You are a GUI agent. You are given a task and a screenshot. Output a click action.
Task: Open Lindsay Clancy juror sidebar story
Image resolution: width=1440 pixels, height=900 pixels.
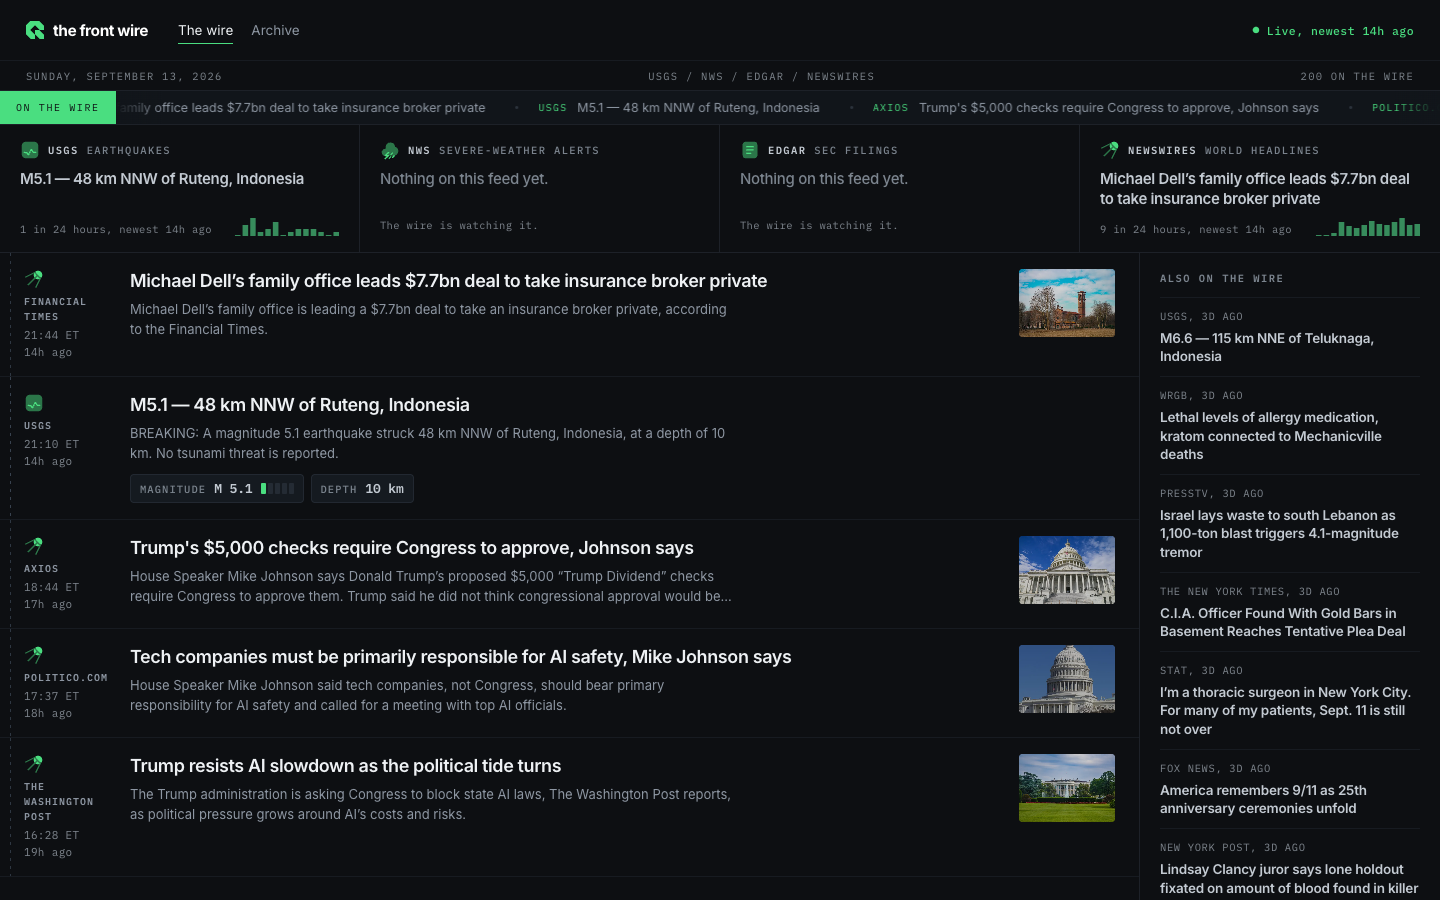[x=1289, y=879]
